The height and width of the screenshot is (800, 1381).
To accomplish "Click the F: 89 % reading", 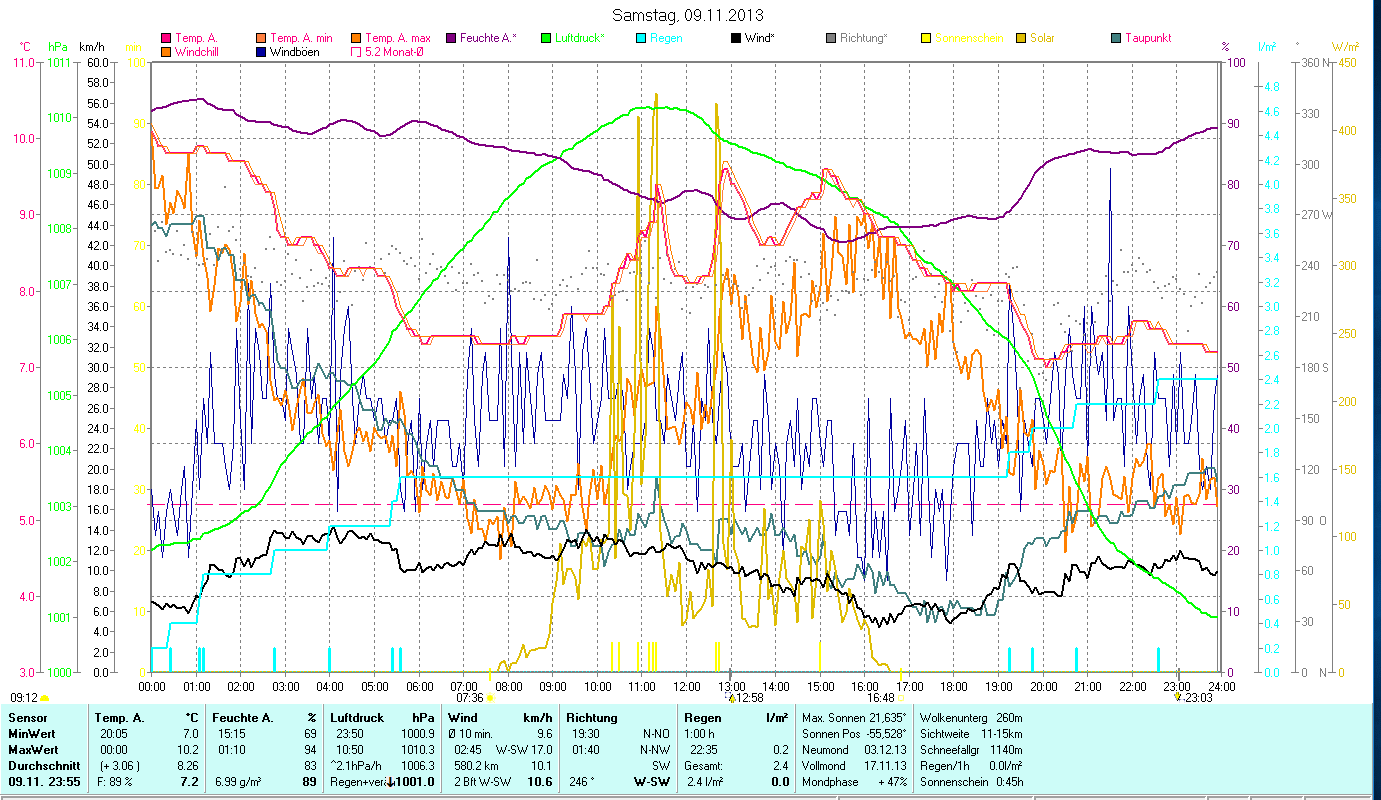I will [x=115, y=782].
